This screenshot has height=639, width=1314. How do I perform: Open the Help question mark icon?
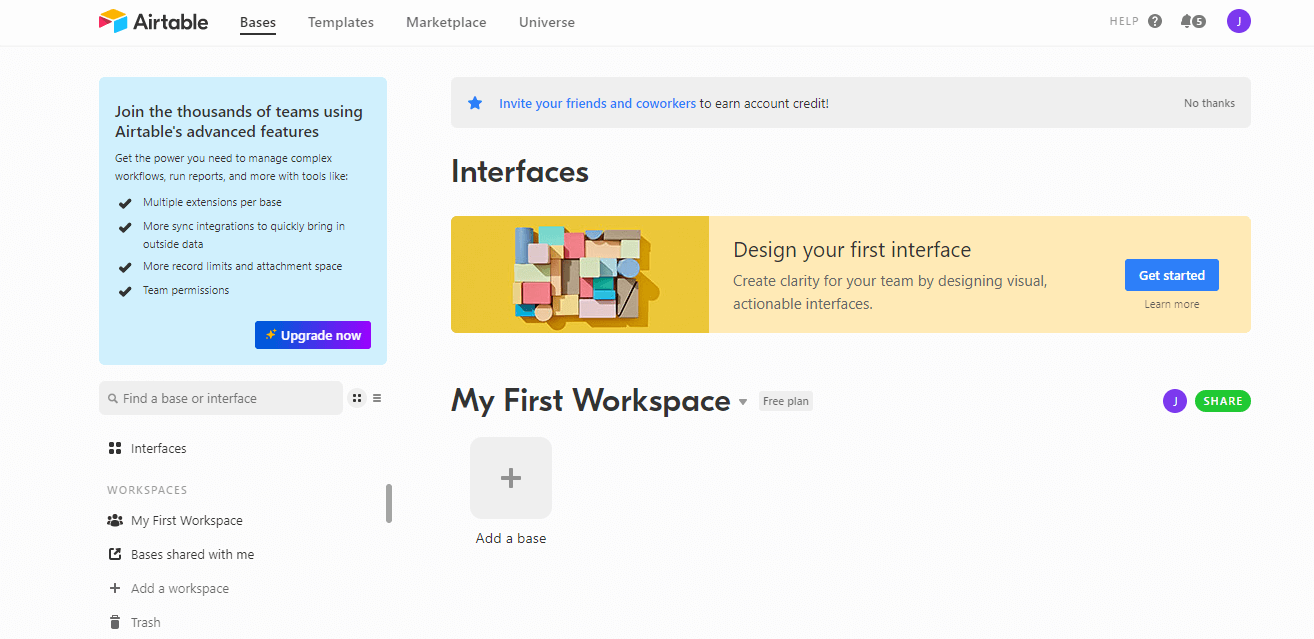pos(1154,20)
